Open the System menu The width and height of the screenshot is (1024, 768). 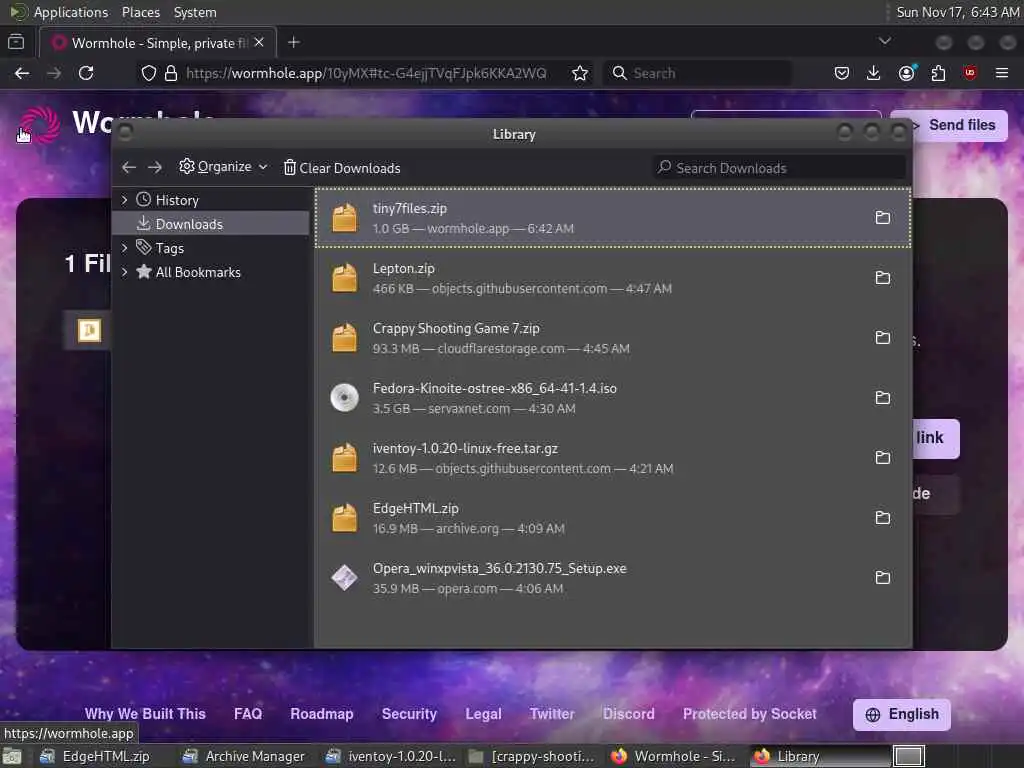tap(195, 12)
